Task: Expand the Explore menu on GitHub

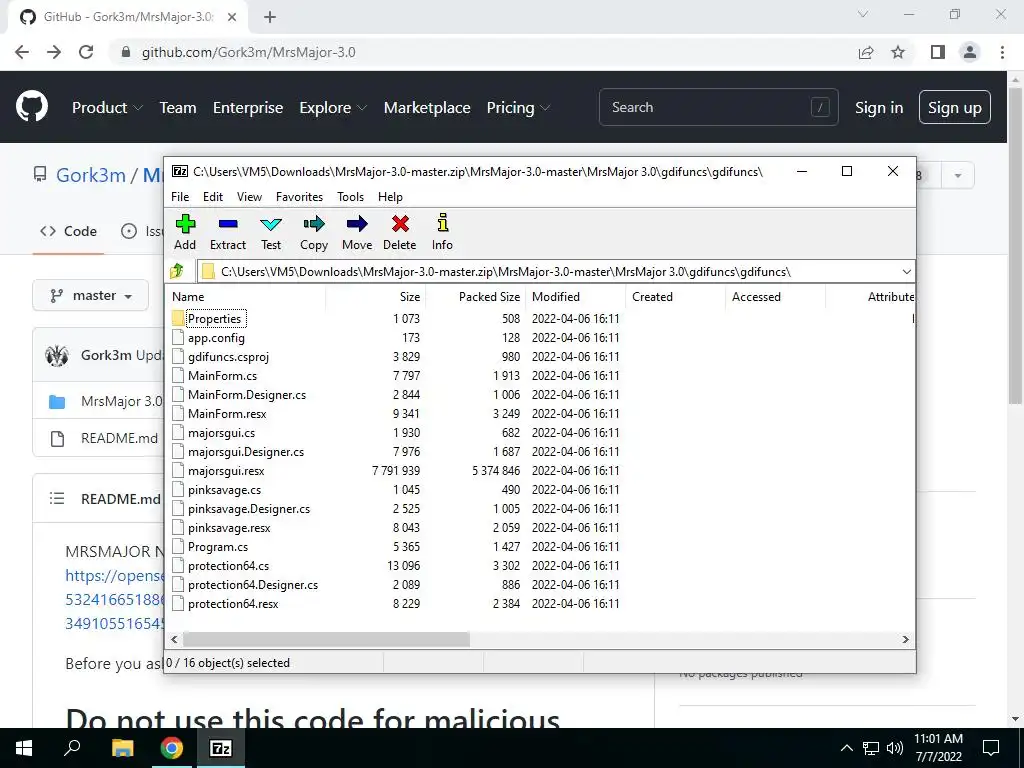Action: [x=333, y=108]
